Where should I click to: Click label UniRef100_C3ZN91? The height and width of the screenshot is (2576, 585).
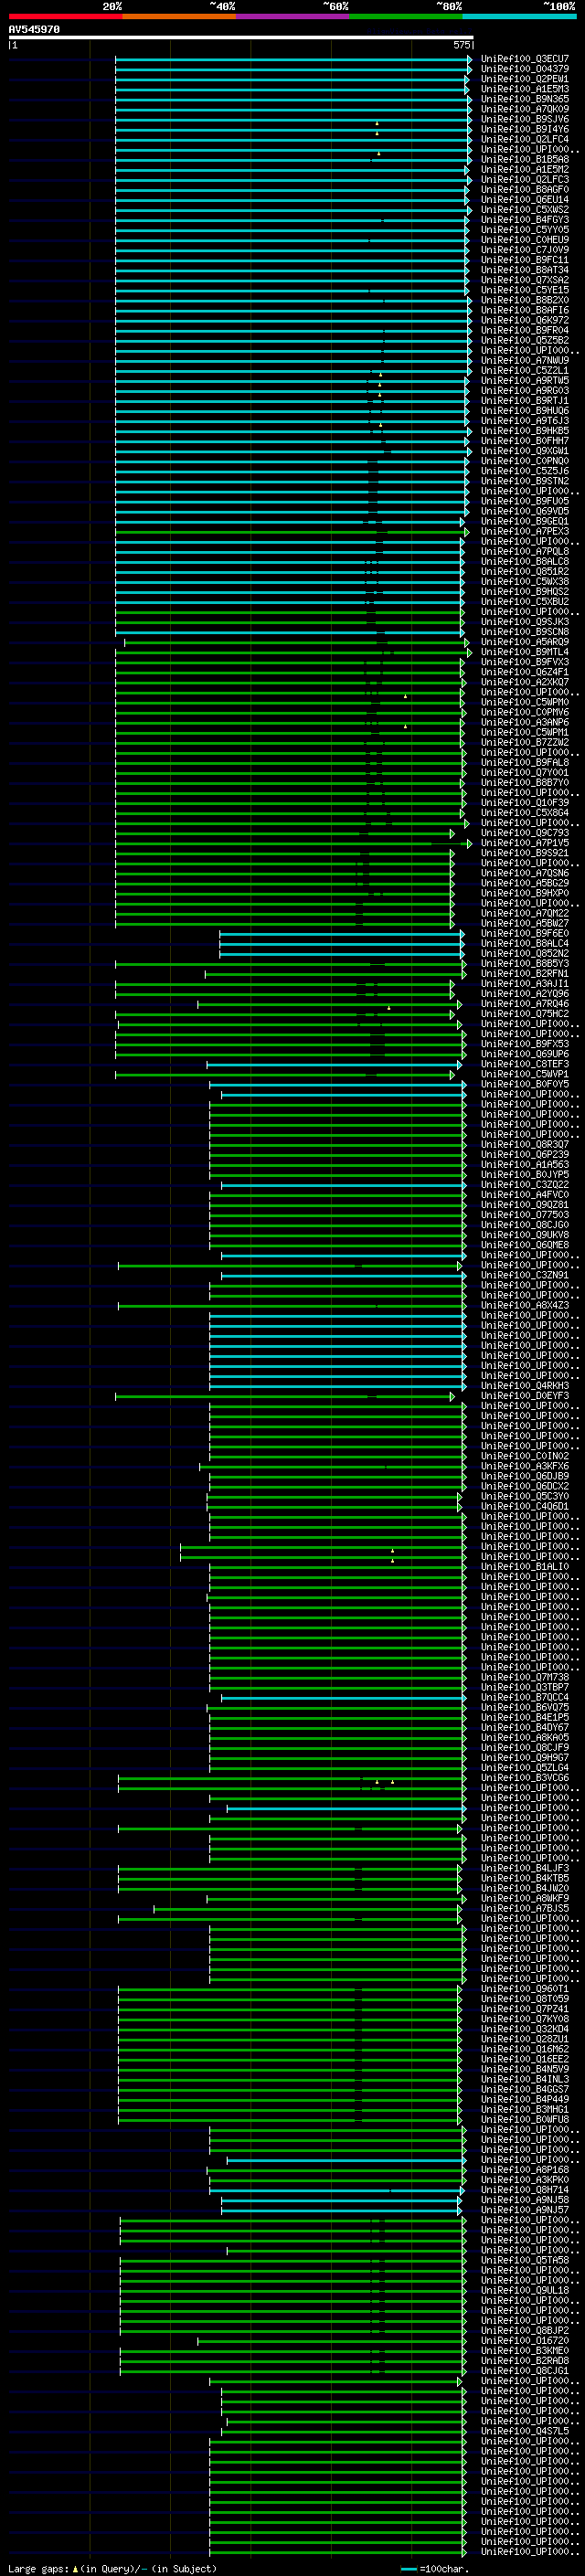tap(524, 1275)
